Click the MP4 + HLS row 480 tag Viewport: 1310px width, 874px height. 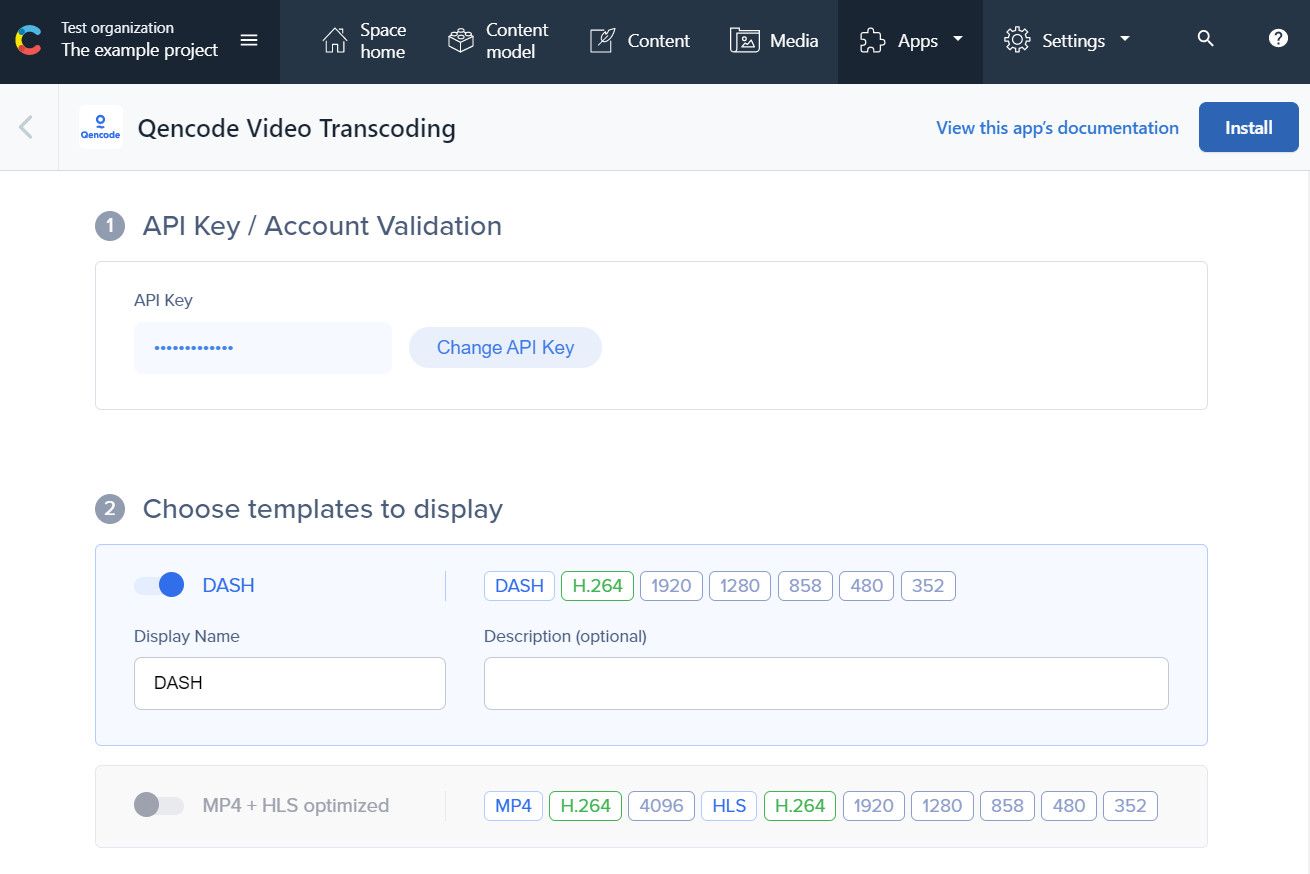(1069, 805)
